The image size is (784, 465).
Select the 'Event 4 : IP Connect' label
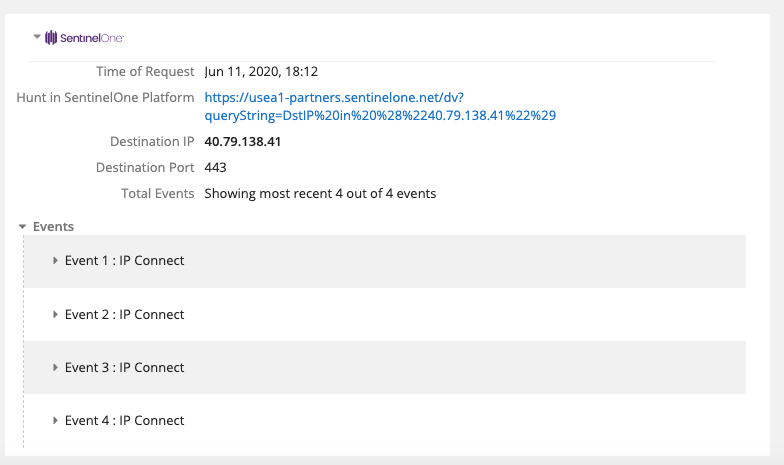pos(124,420)
